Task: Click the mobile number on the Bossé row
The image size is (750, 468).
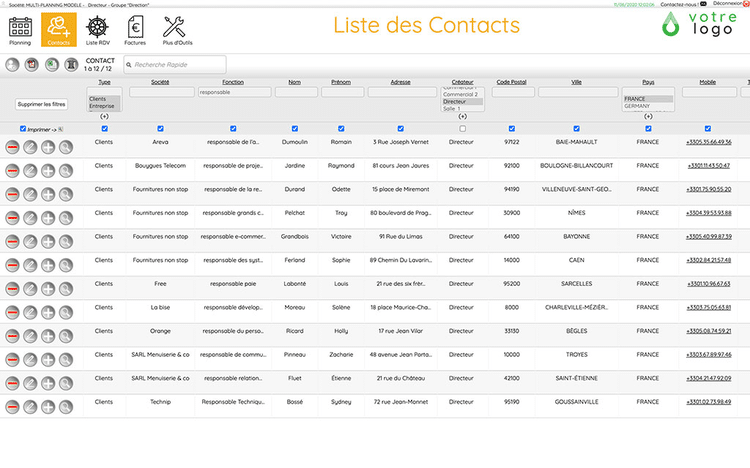Action: 709,402
